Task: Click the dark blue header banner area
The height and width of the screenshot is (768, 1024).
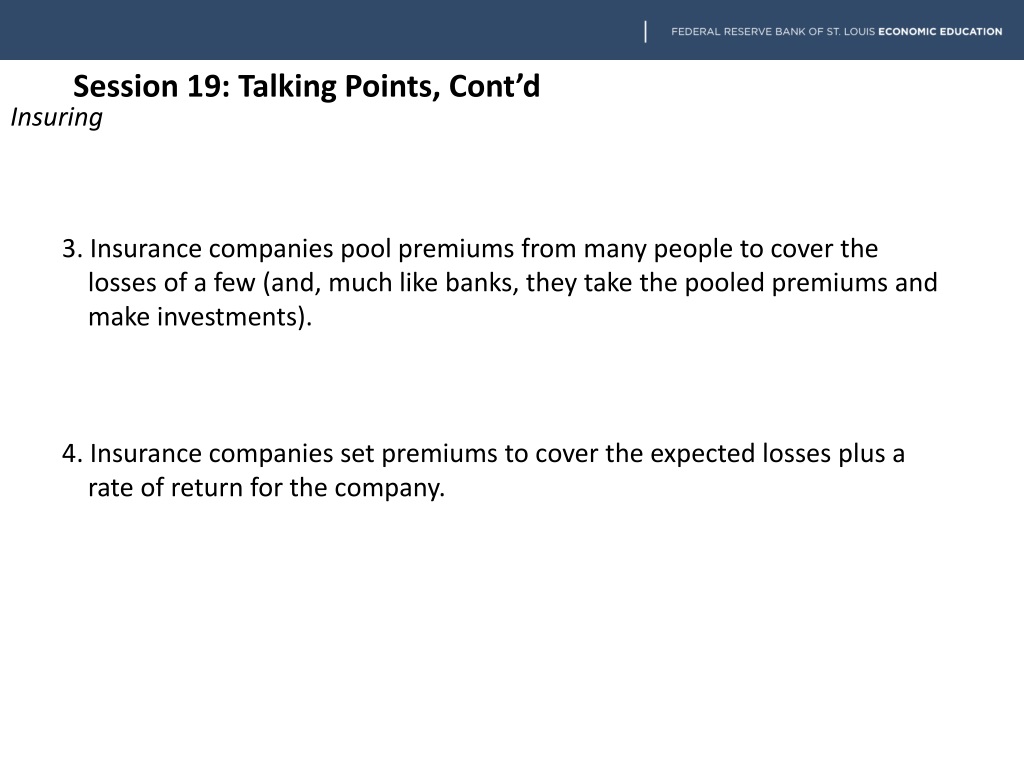Action: click(x=327, y=30)
